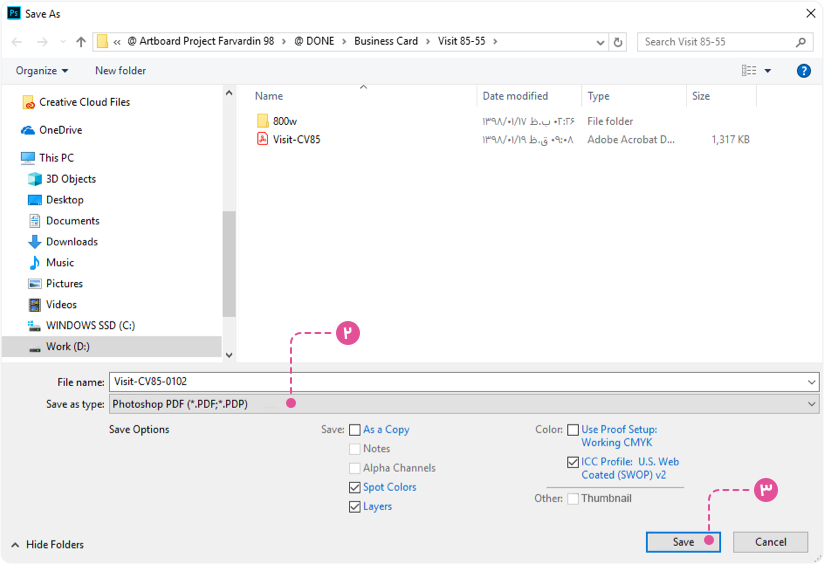Select the Visit-CV85 PDF file
Image resolution: width=824 pixels, height=564 pixels.
tap(296, 140)
